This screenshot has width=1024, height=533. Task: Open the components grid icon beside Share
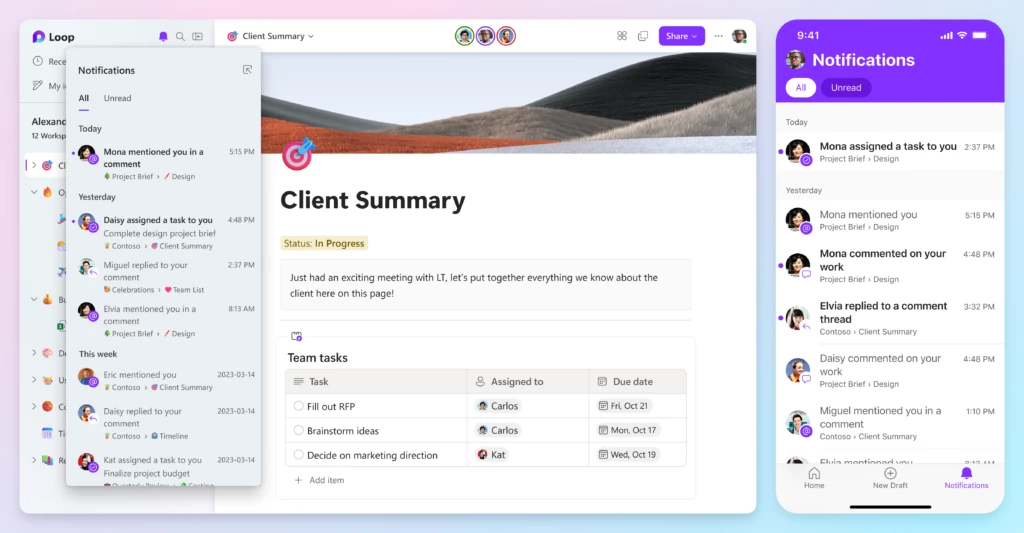(622, 36)
